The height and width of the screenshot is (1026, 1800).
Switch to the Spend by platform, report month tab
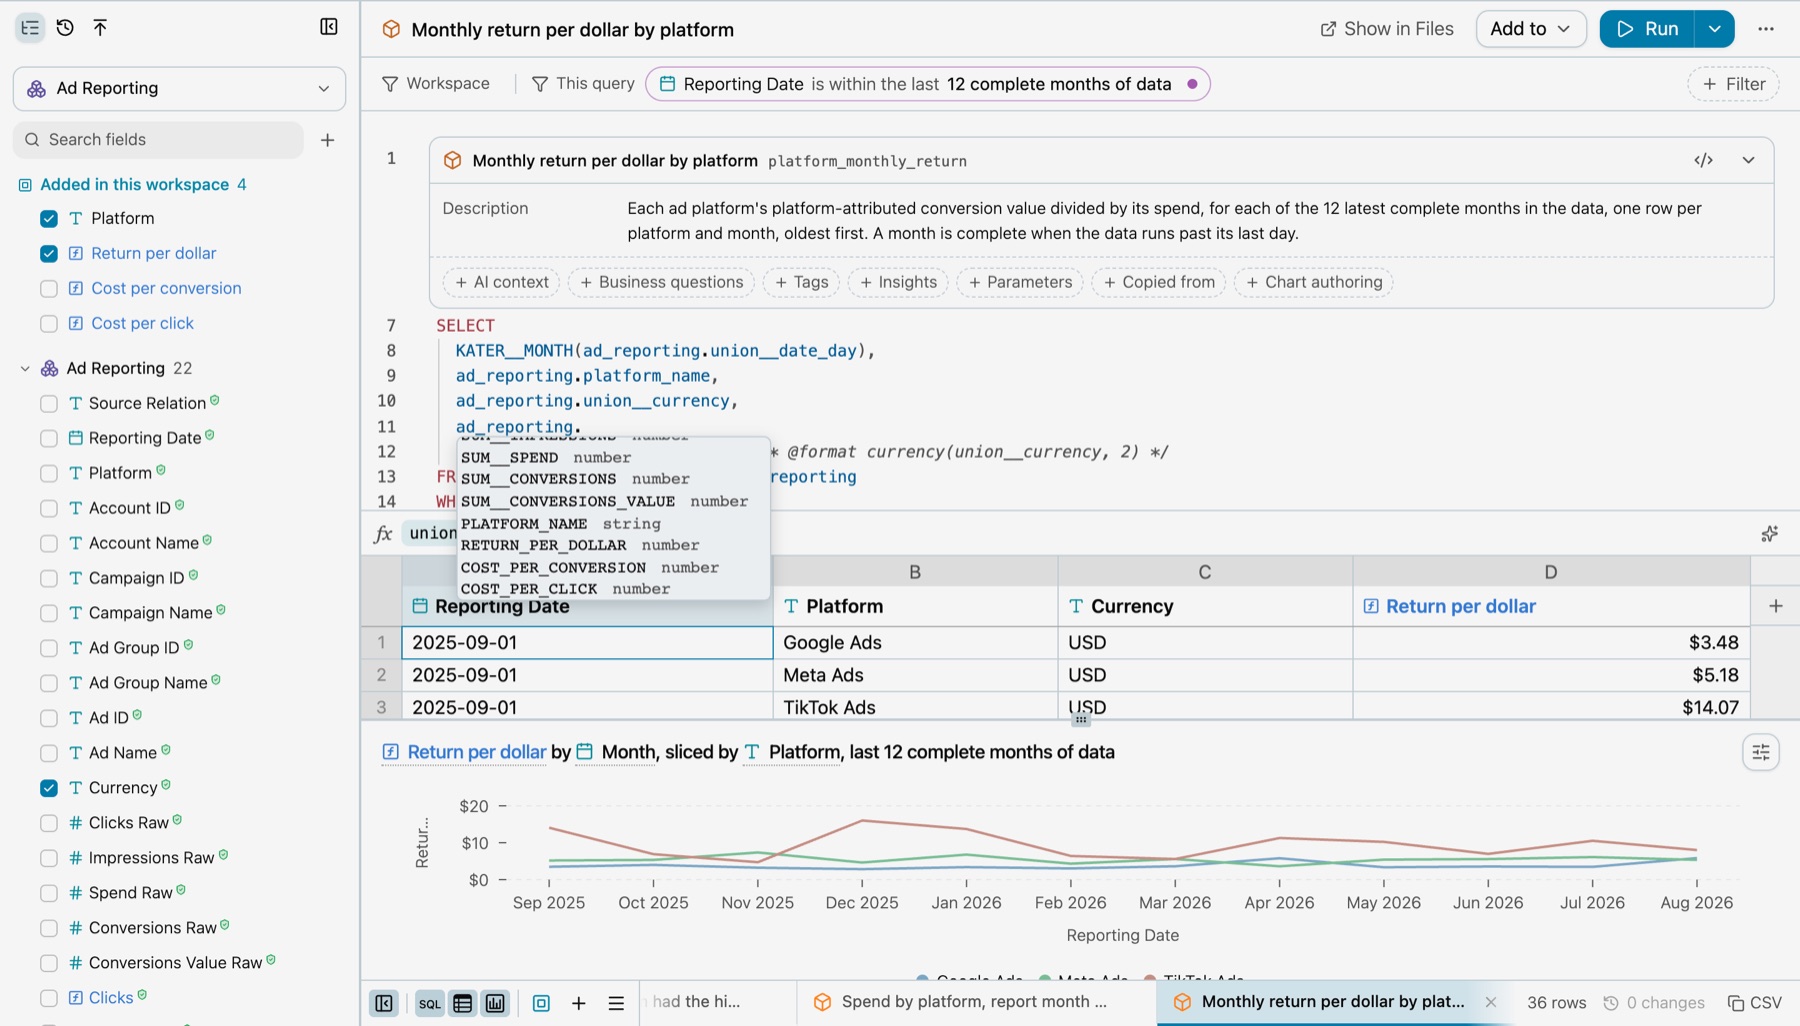click(x=975, y=1002)
